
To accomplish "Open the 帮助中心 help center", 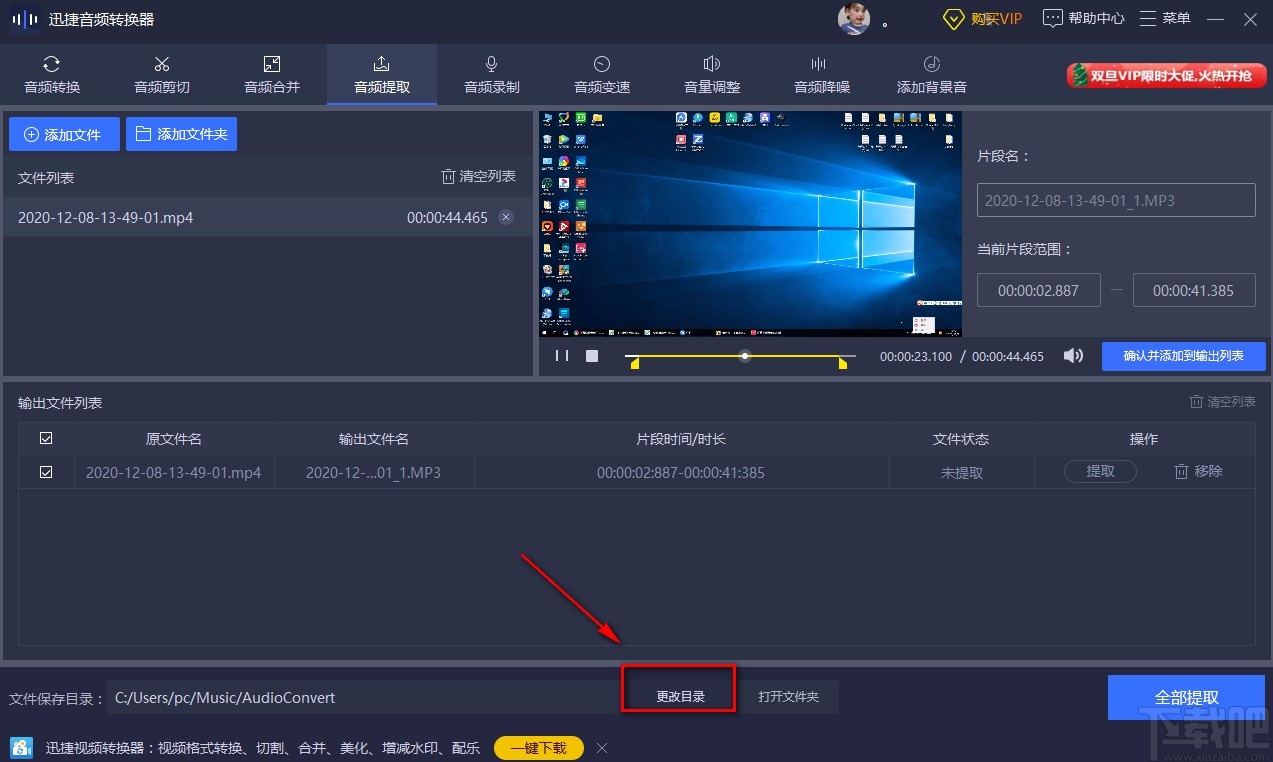I will tap(1083, 18).
